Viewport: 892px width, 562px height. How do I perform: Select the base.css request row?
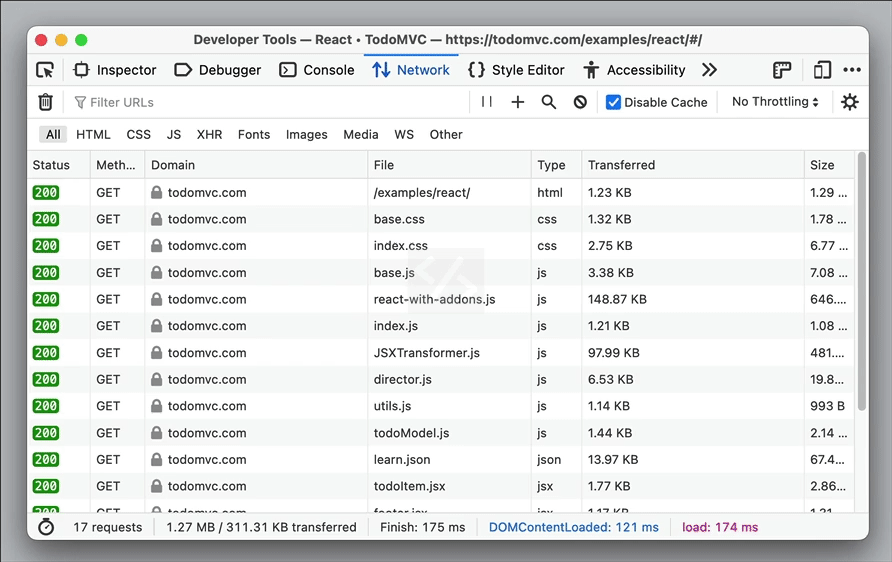[x=441, y=219]
